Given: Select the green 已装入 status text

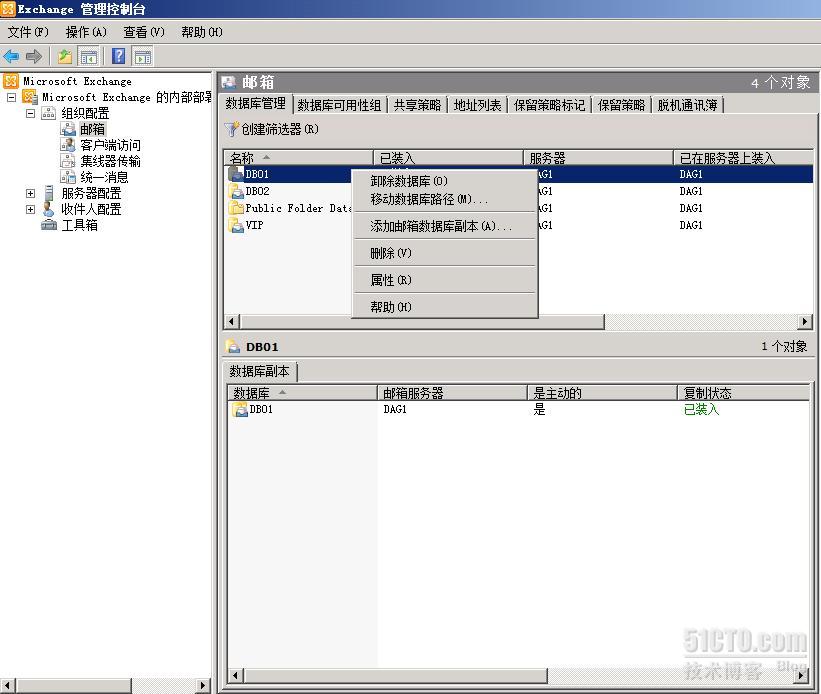Looking at the screenshot, I should click(x=701, y=409).
